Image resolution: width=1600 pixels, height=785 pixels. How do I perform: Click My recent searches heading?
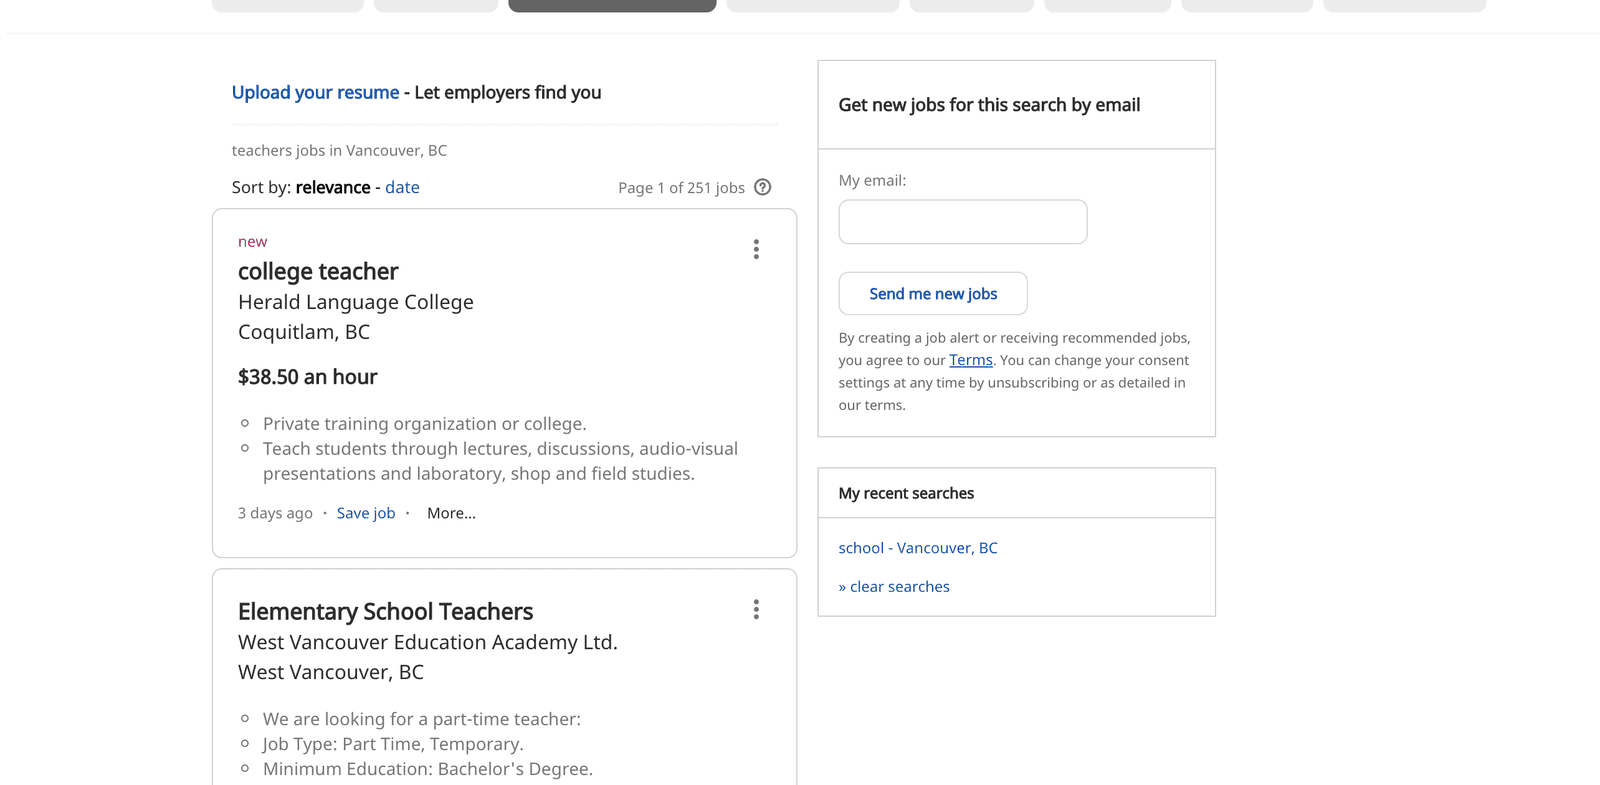click(906, 493)
